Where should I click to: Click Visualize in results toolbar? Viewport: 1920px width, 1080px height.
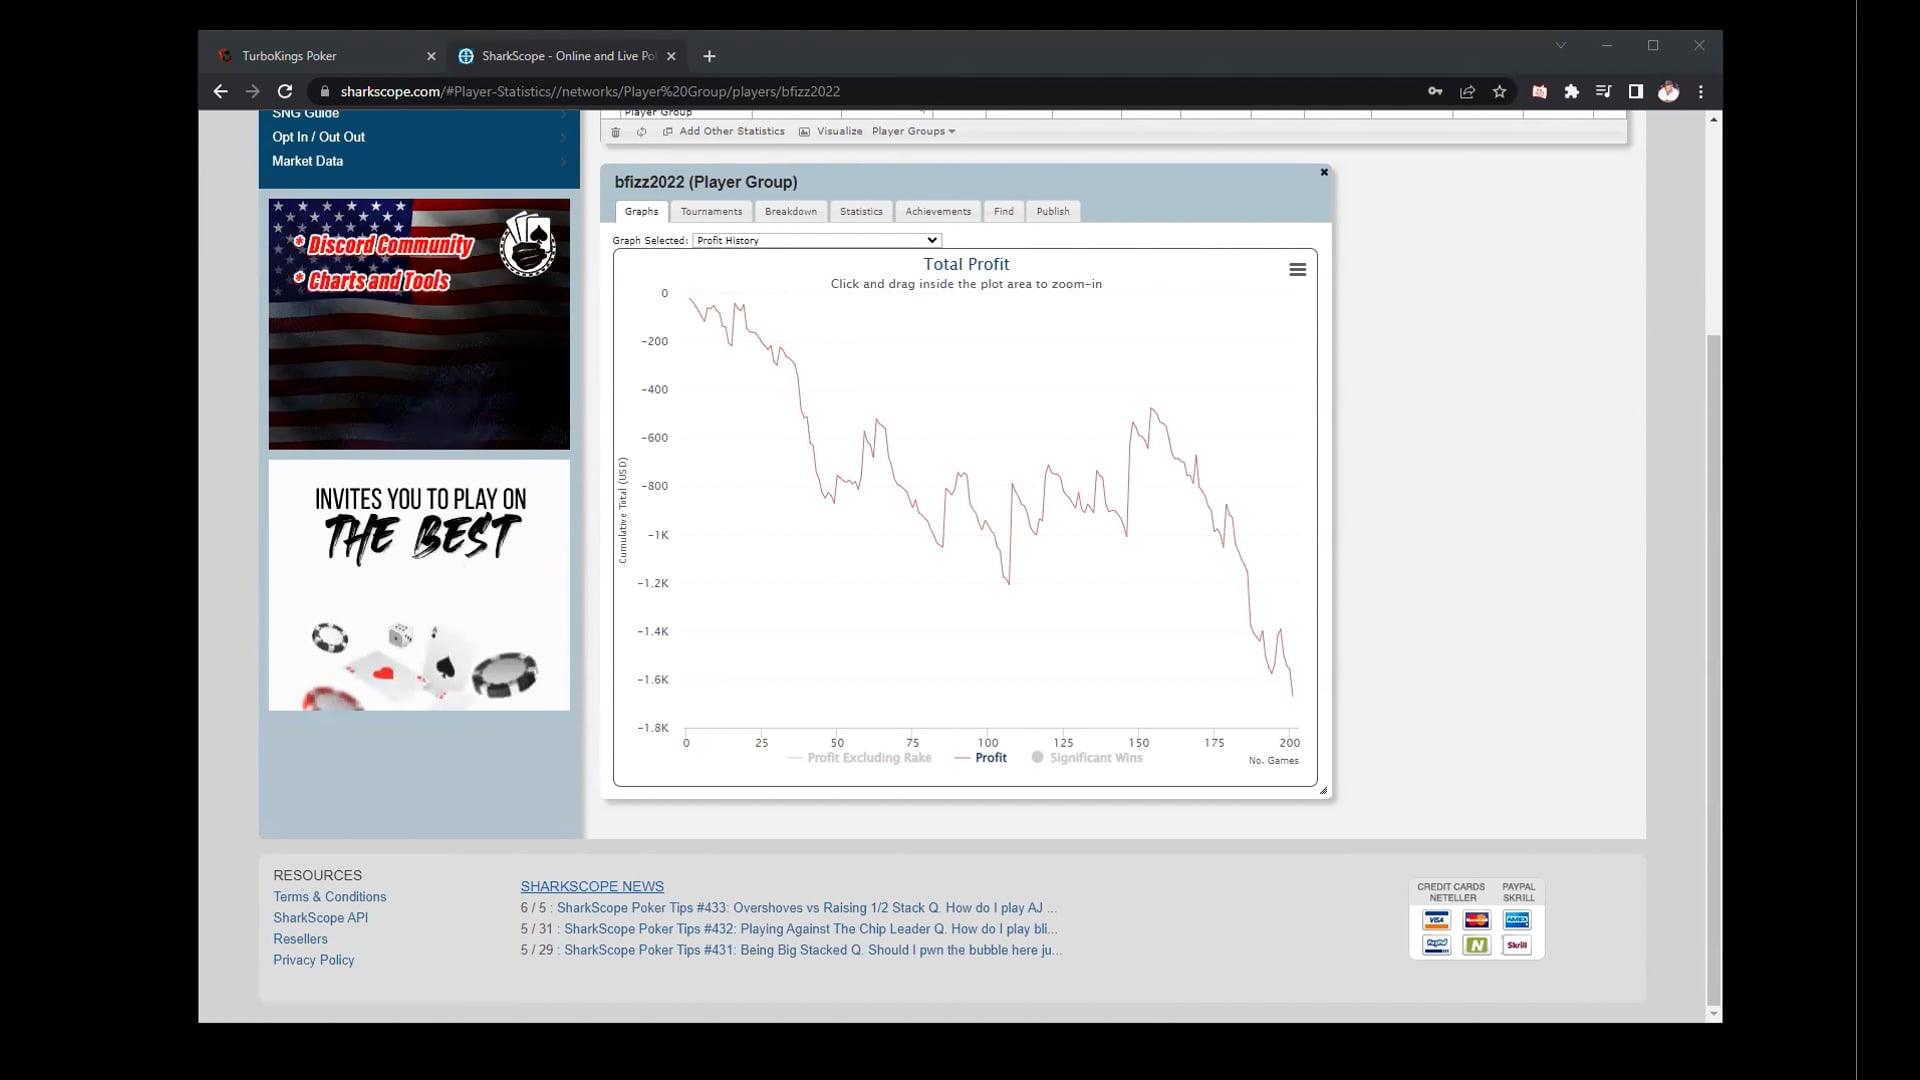click(x=831, y=131)
